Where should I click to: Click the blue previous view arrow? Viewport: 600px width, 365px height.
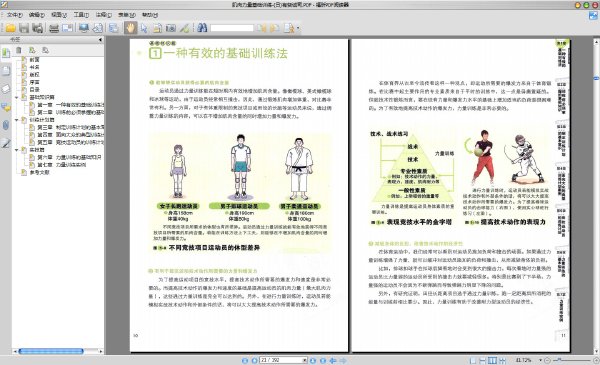click(333, 360)
